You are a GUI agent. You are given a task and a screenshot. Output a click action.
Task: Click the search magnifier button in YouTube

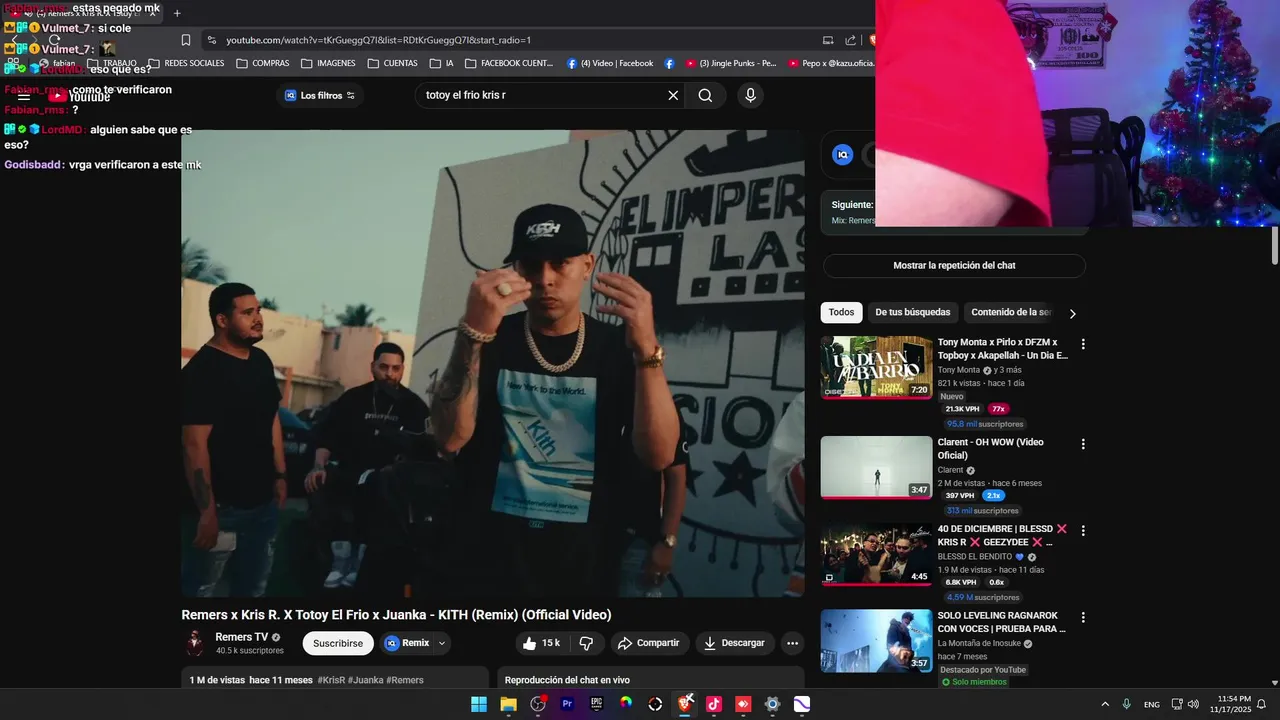point(705,95)
